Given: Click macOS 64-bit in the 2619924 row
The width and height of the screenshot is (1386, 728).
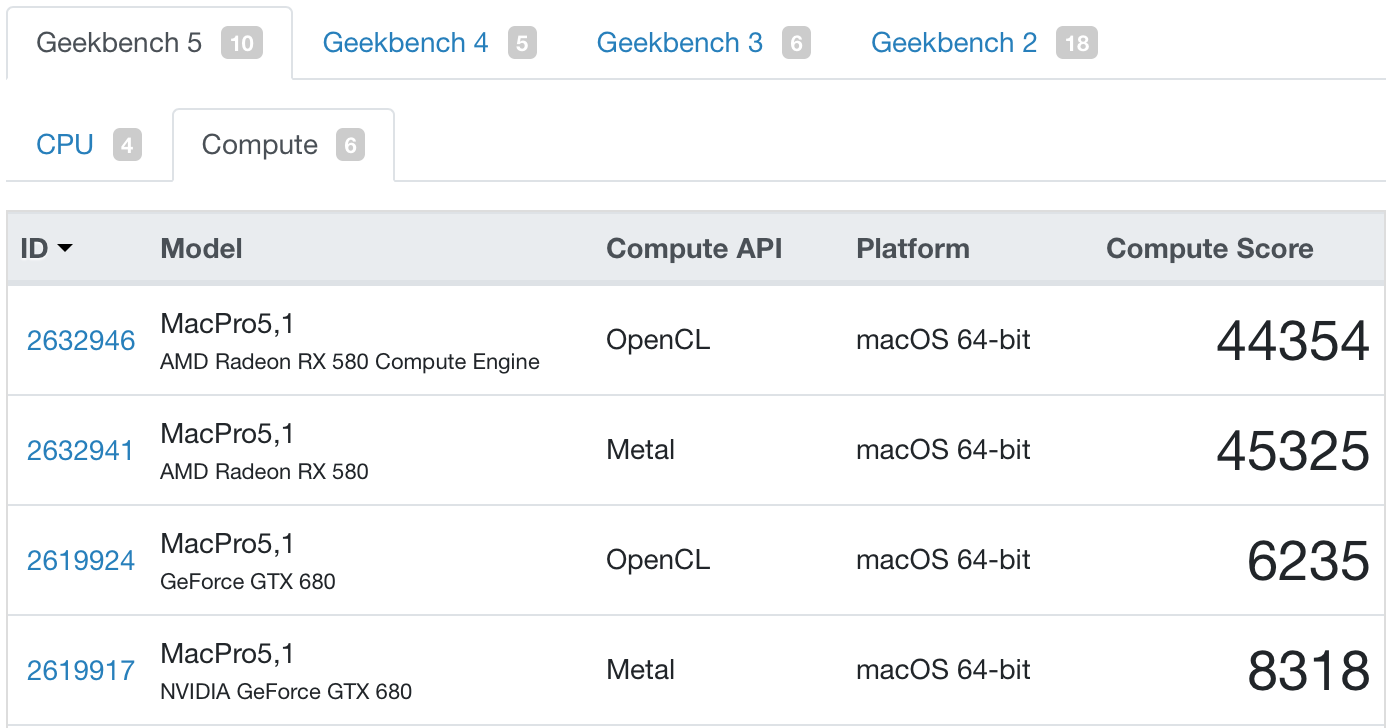Looking at the screenshot, I should (x=943, y=560).
